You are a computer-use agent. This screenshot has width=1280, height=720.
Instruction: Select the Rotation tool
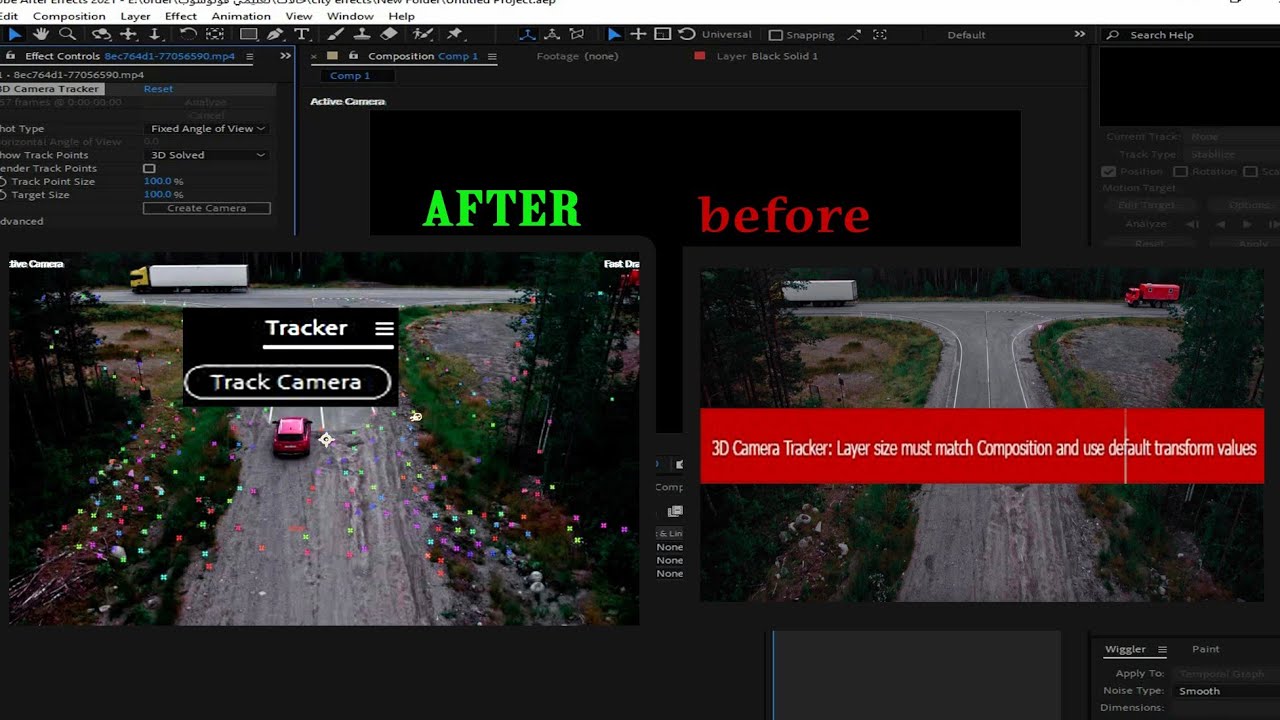pos(188,34)
